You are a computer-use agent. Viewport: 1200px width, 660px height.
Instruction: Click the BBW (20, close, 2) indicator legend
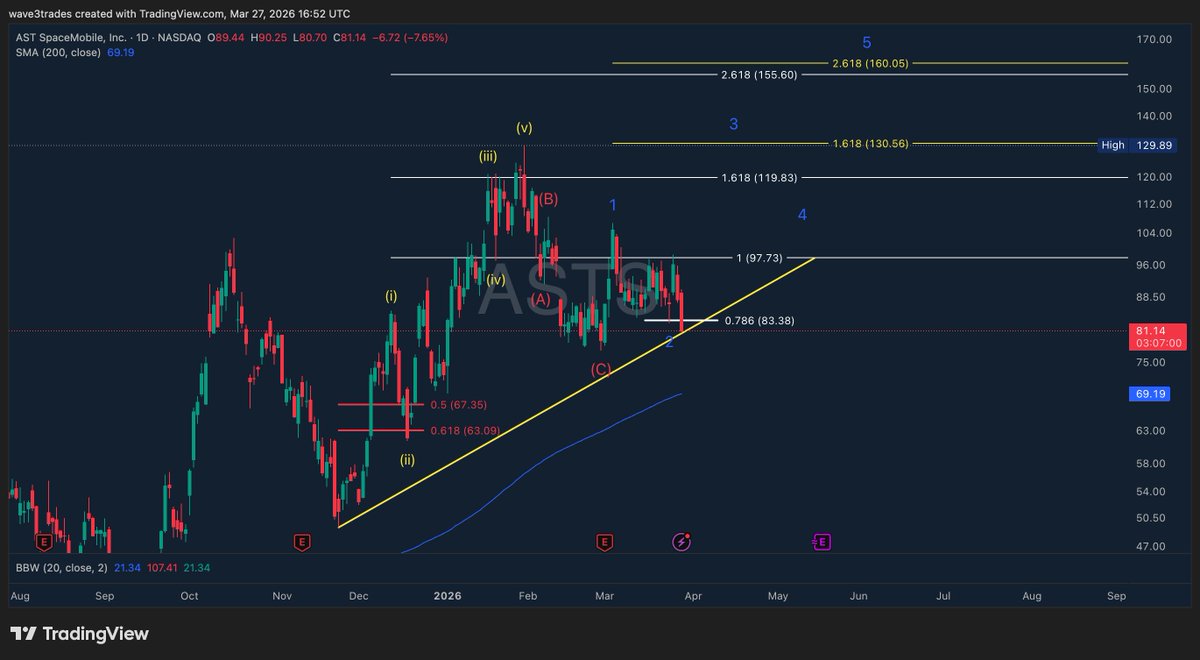coord(61,567)
